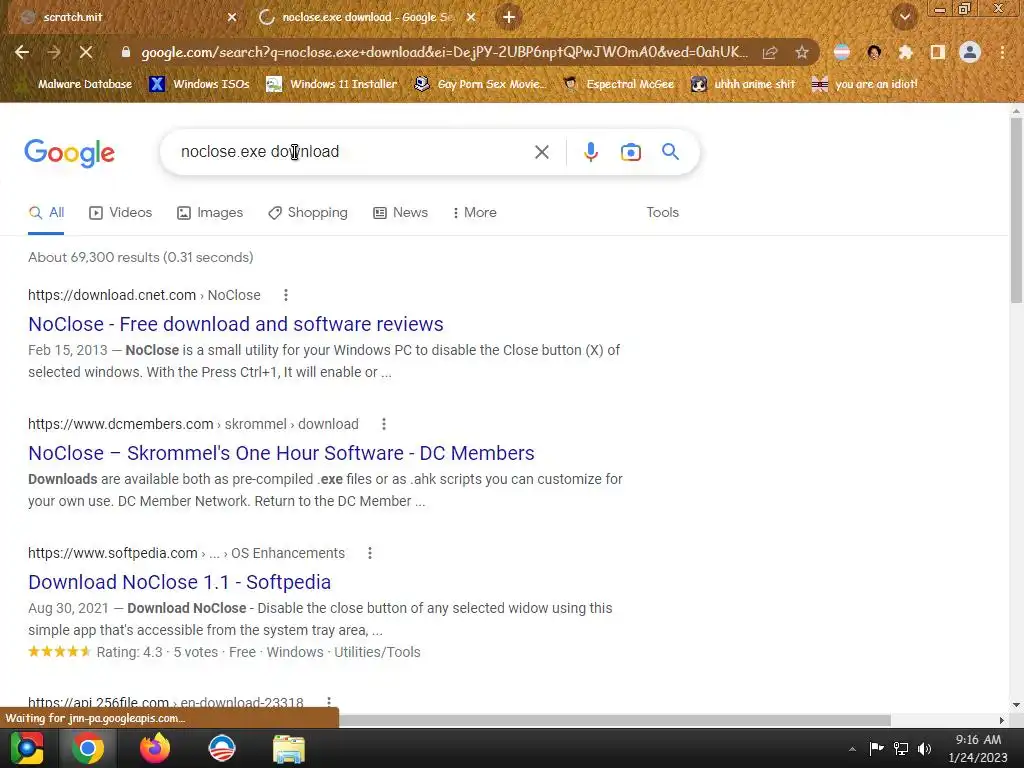The height and width of the screenshot is (768, 1024).
Task: Click the scrollbar down arrow
Action: (1016, 705)
